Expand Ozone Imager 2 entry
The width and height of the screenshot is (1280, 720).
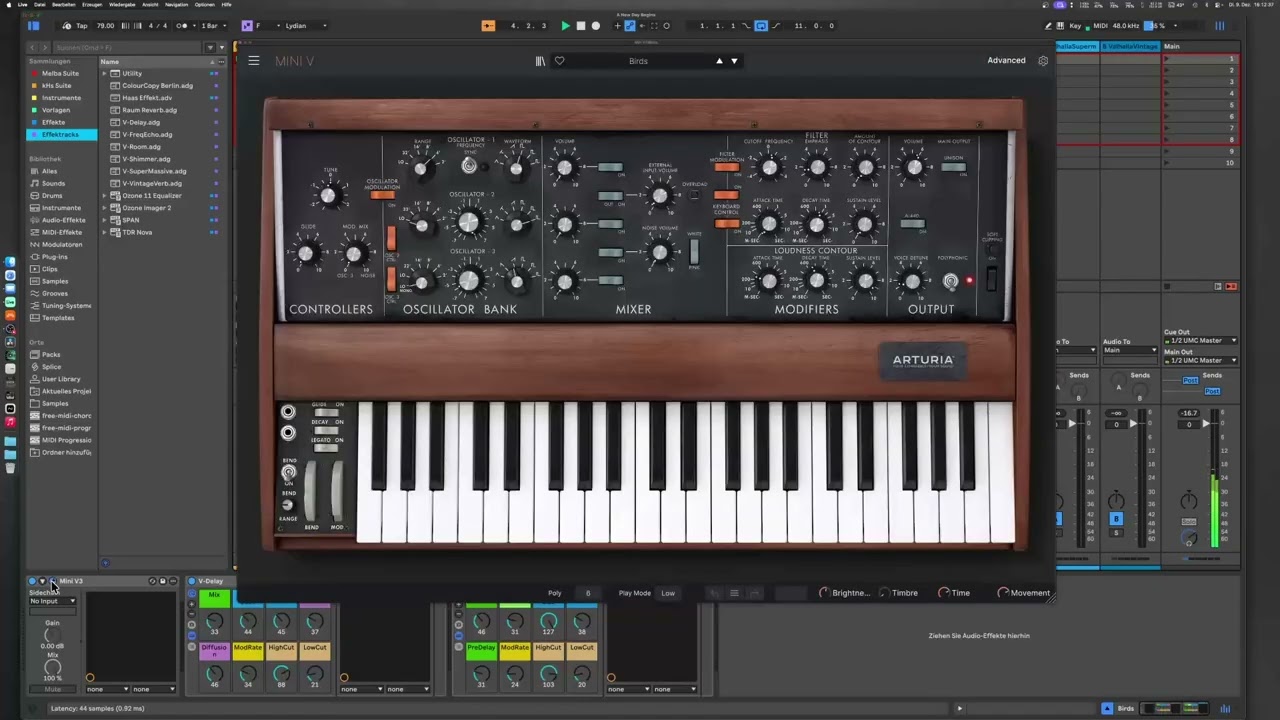point(104,208)
